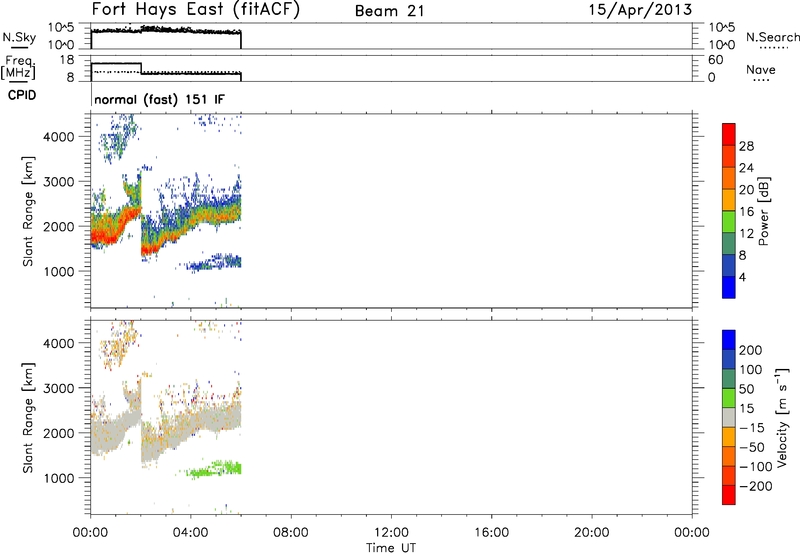This screenshot has height=554, width=800.
Task: Click the "28" power colorbar tick
Action: point(746,146)
